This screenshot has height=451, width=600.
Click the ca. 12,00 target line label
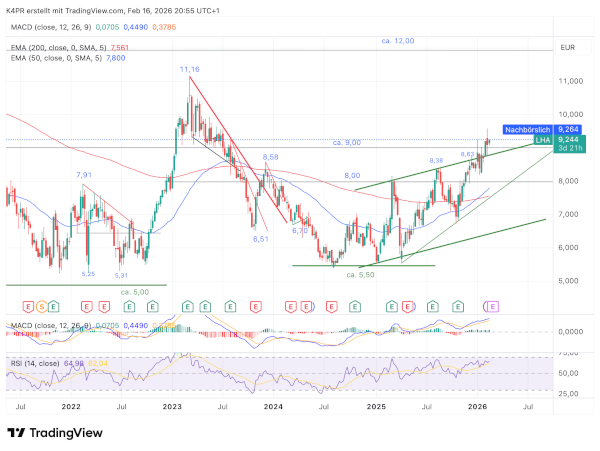[x=397, y=40]
